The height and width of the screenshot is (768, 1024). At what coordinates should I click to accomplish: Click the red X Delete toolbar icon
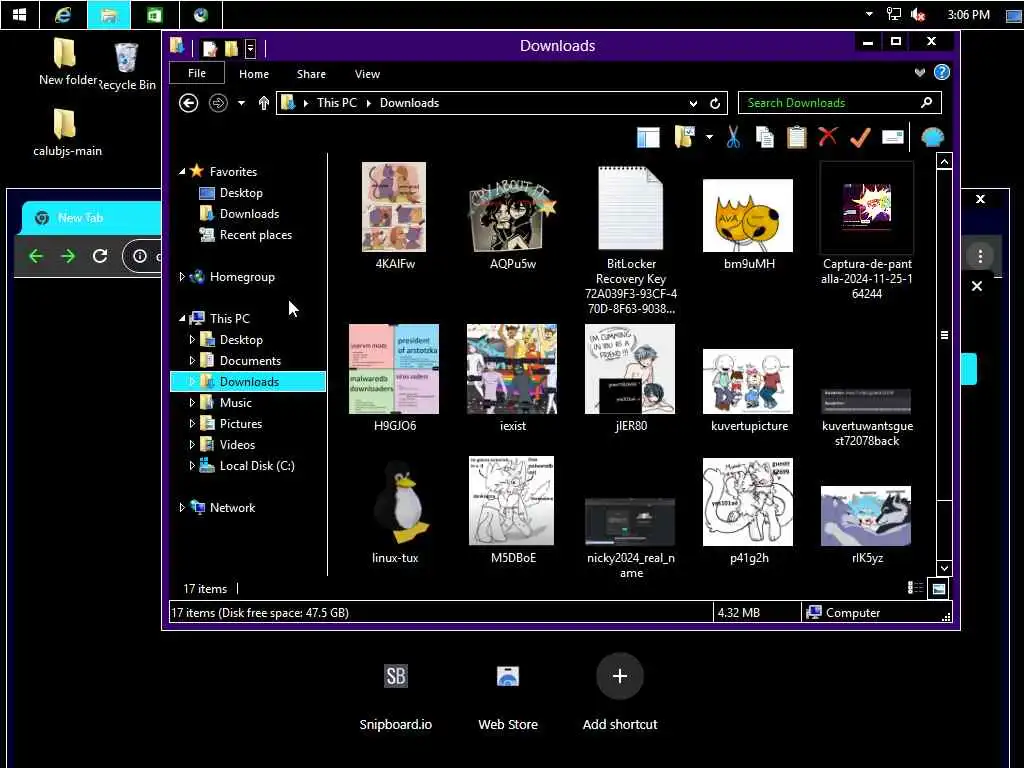(828, 136)
